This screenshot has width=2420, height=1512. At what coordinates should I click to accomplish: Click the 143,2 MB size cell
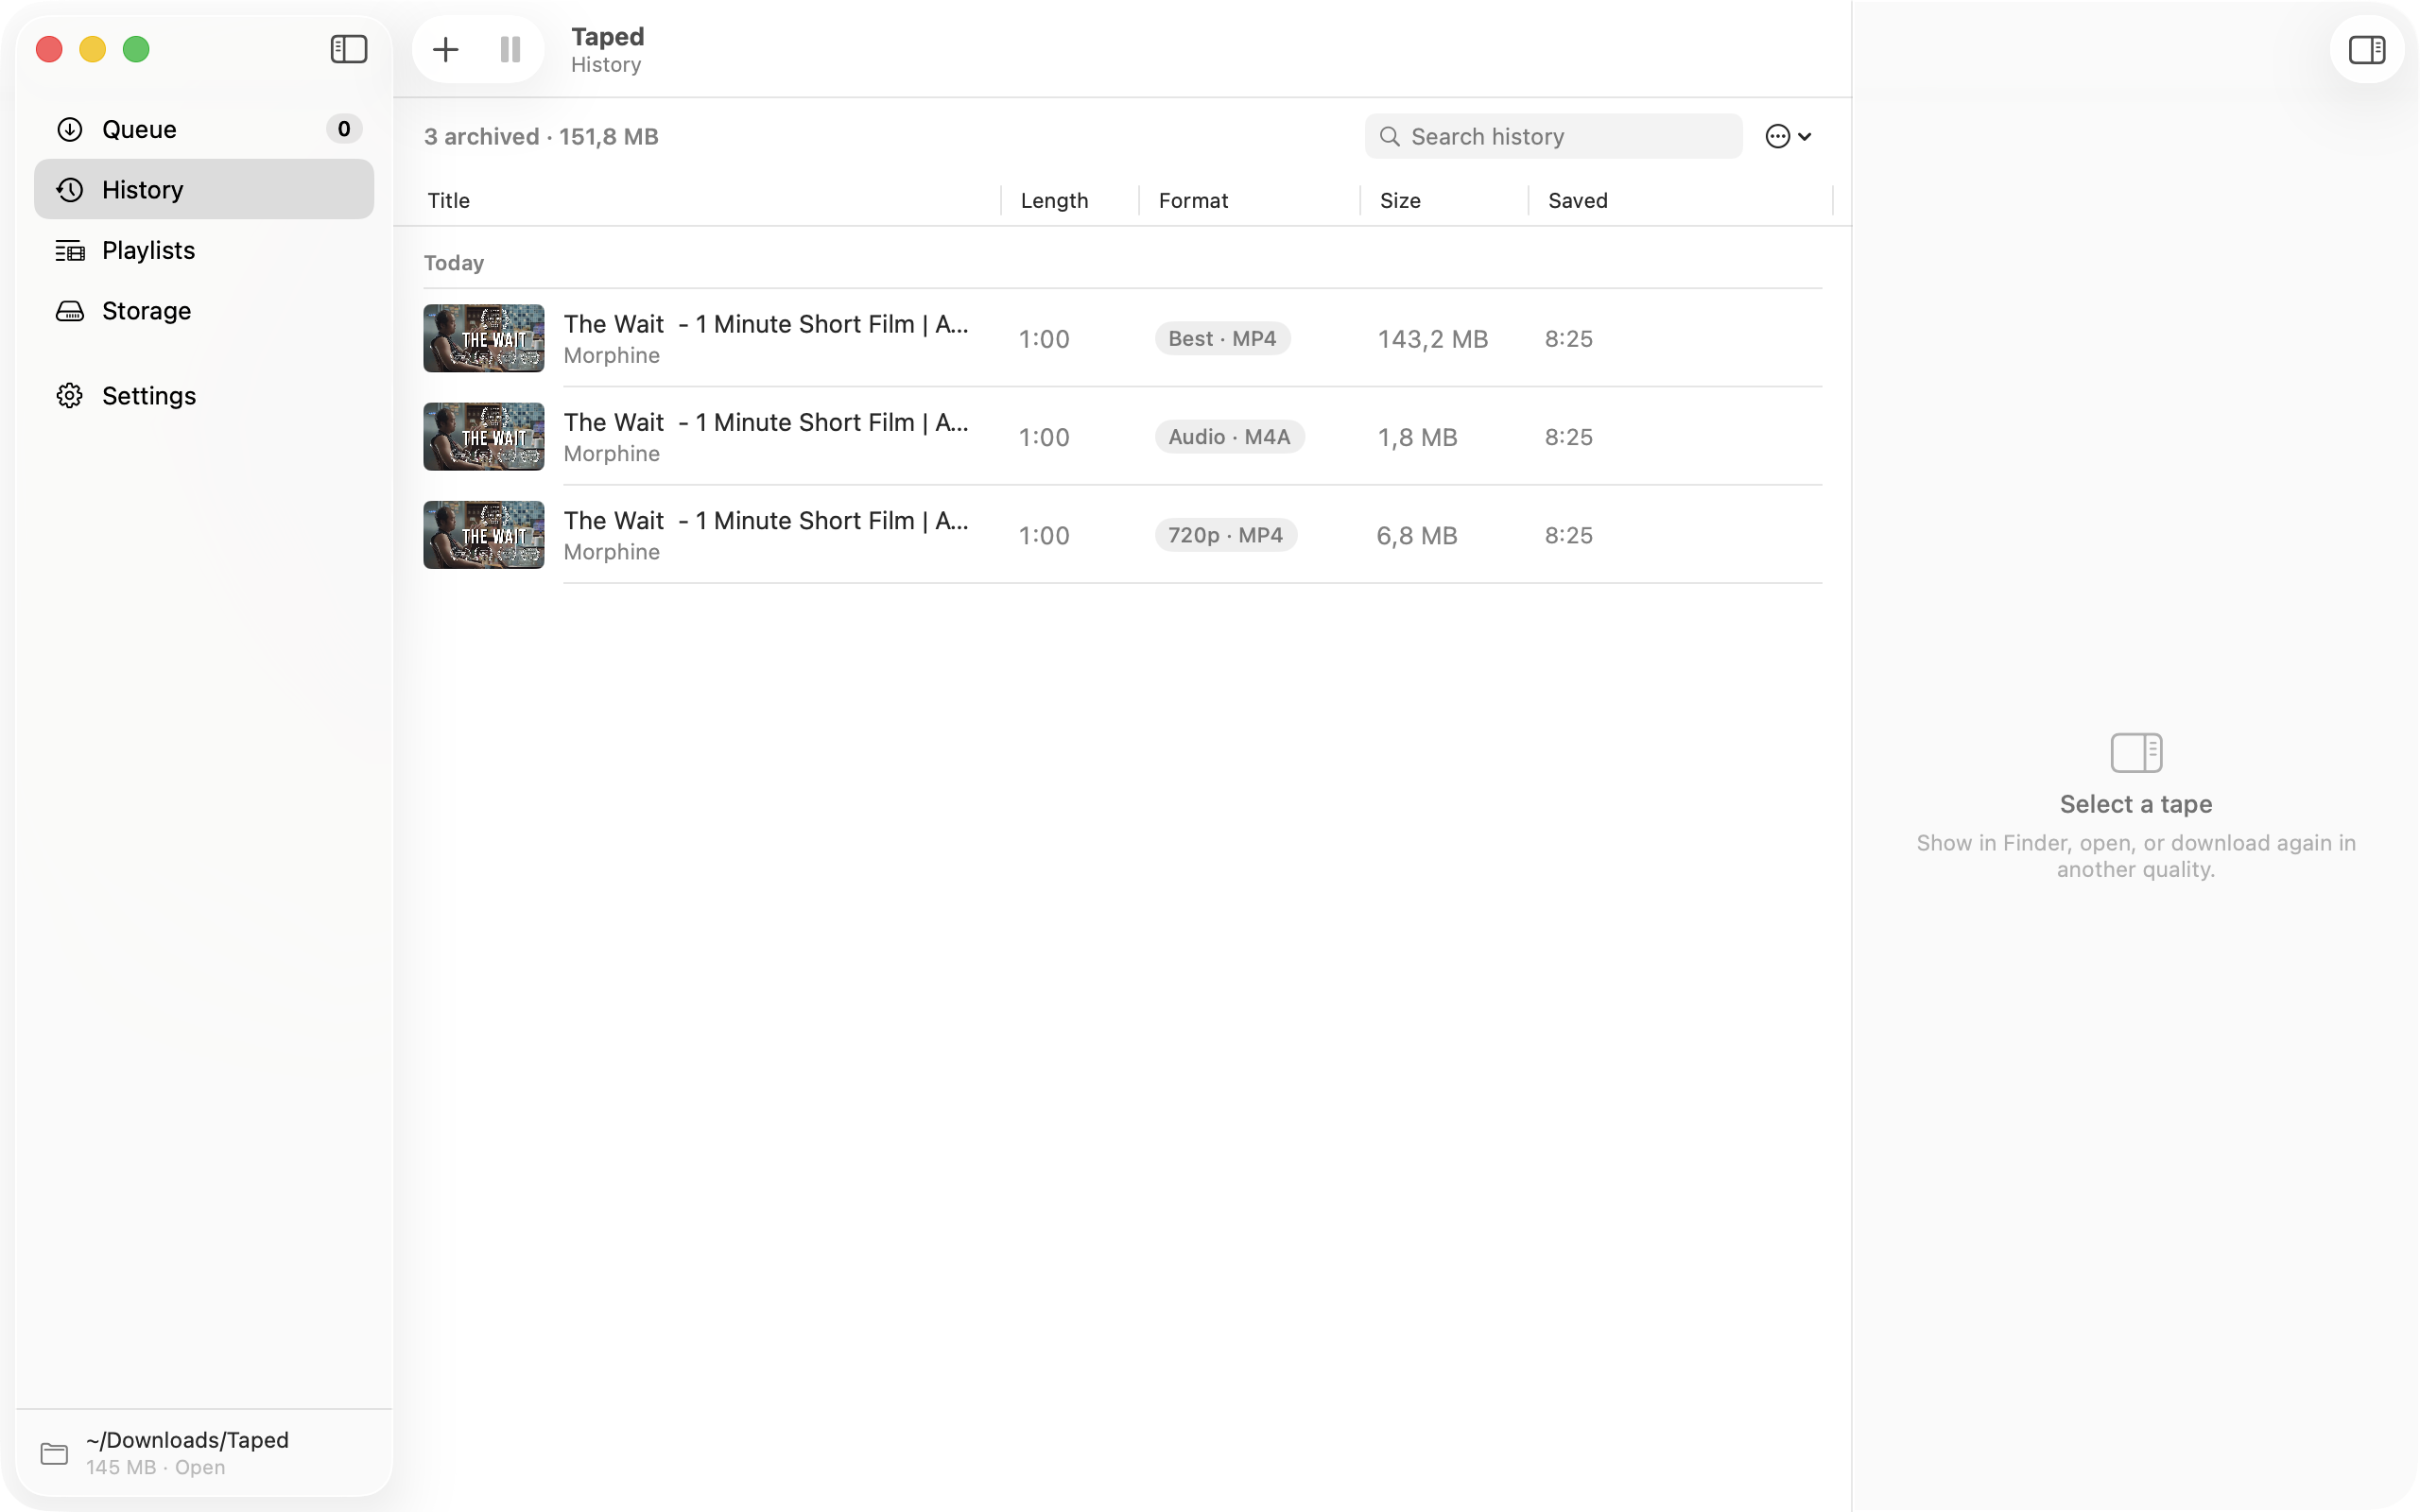pyautogui.click(x=1433, y=339)
